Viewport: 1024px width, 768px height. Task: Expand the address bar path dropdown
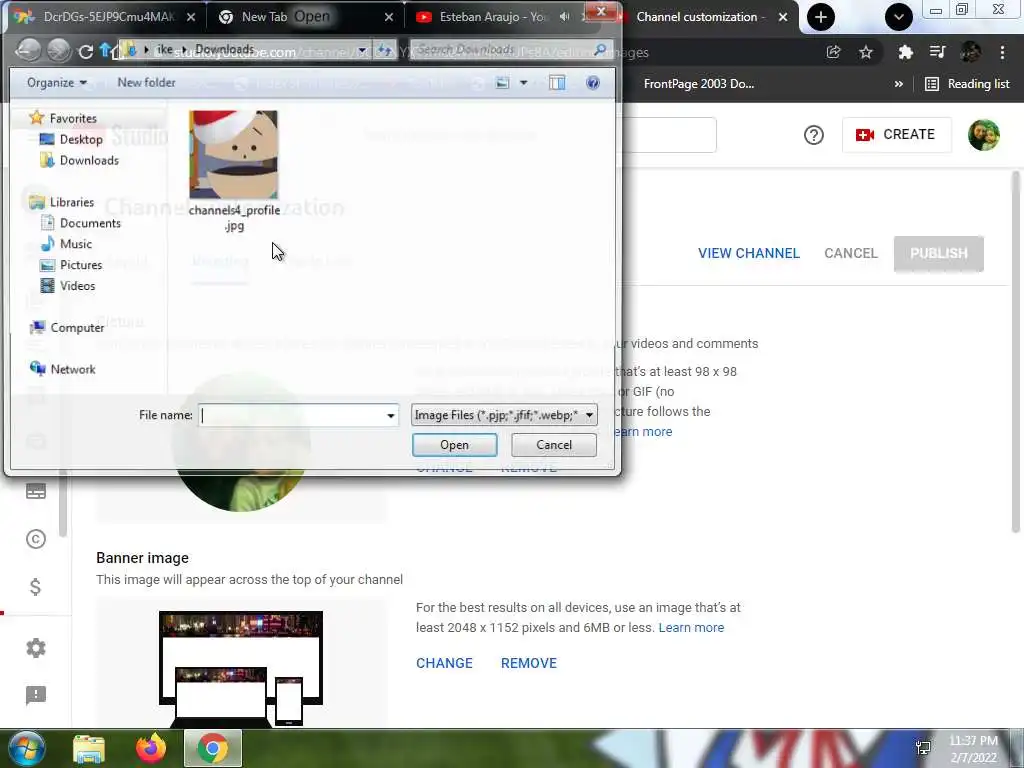pos(362,50)
